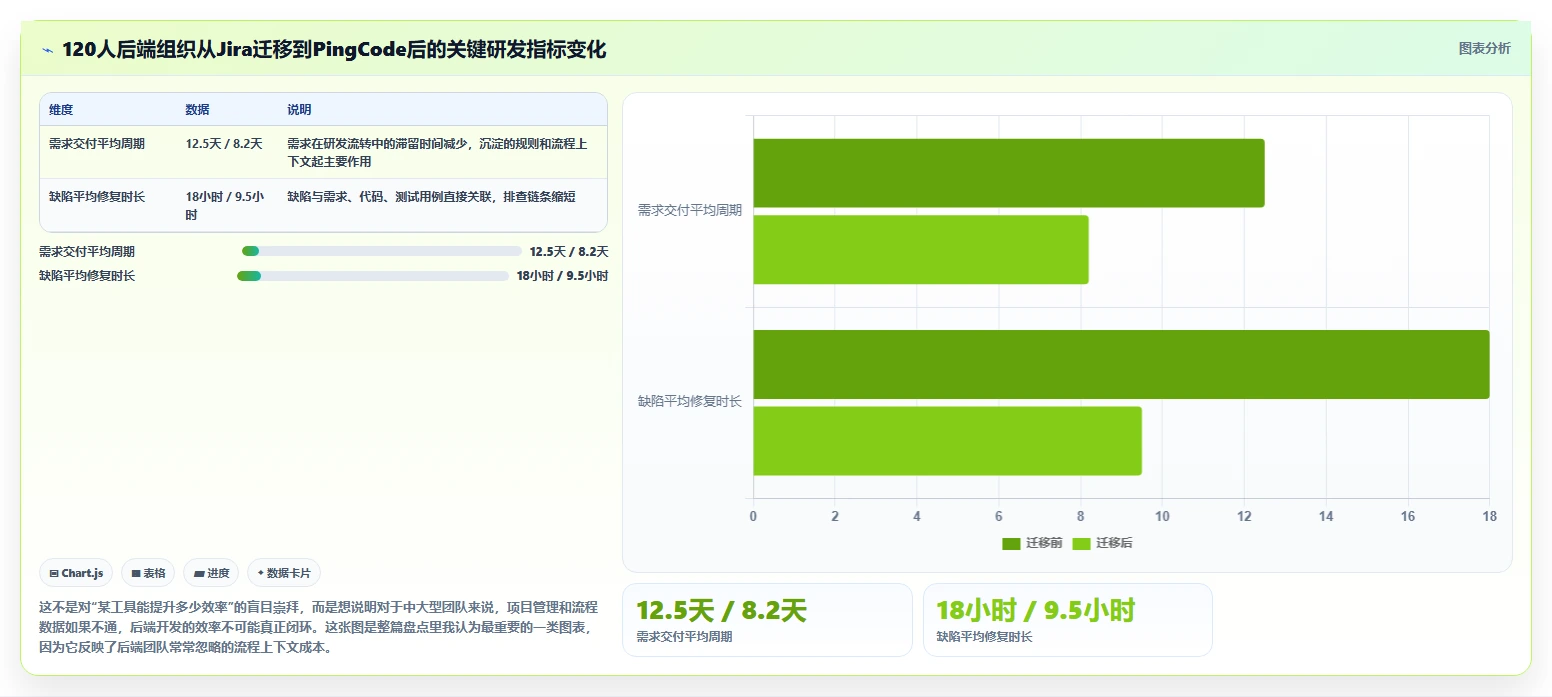Click the description paragraph beginning with 这不是对

tap(318, 627)
